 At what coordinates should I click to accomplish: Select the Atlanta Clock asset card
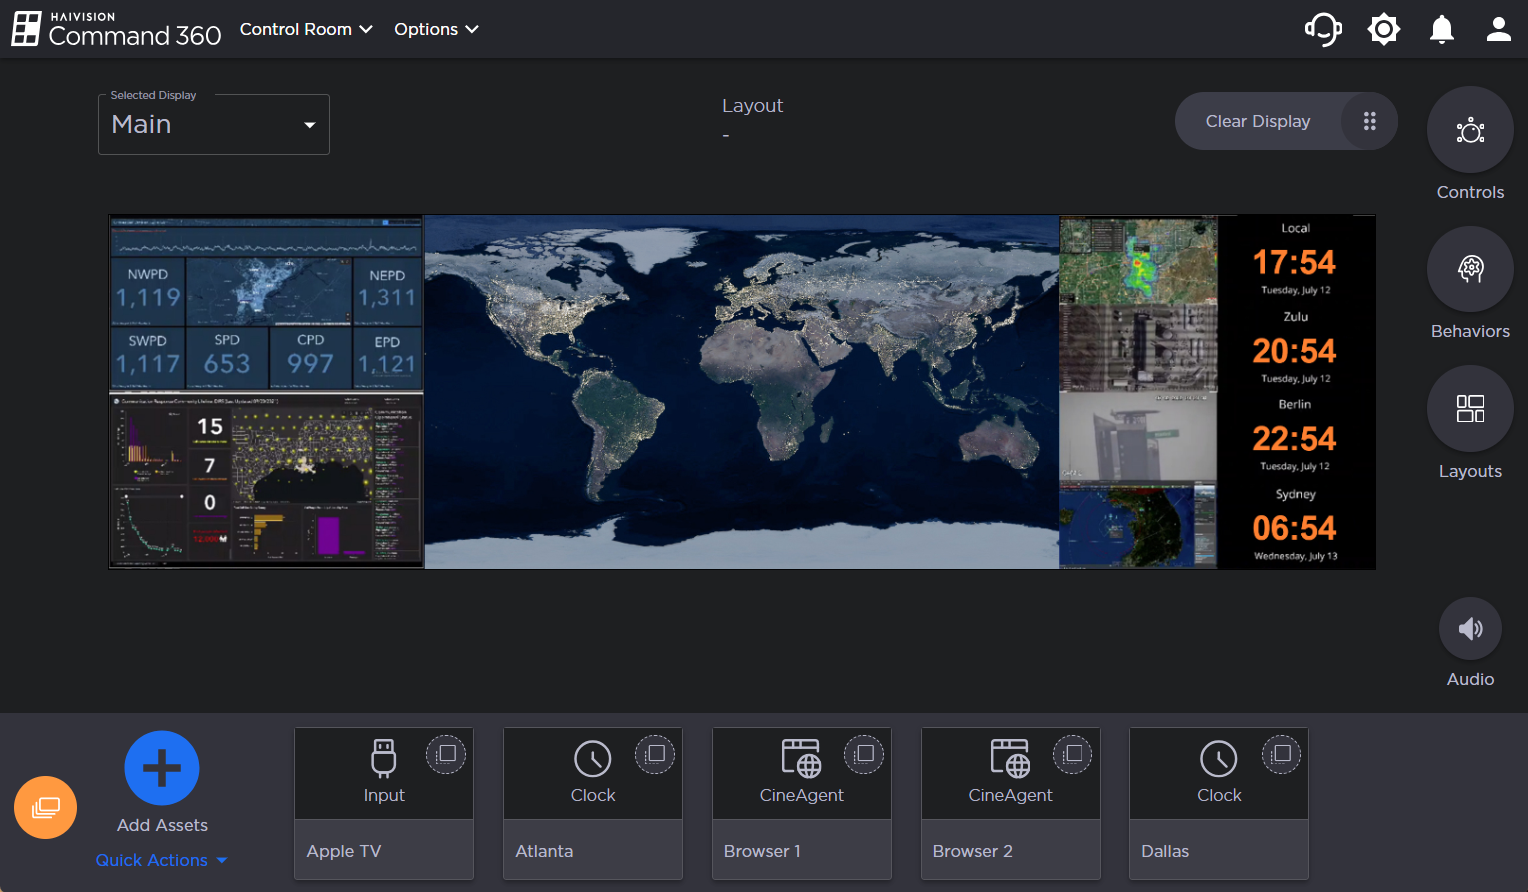point(592,803)
